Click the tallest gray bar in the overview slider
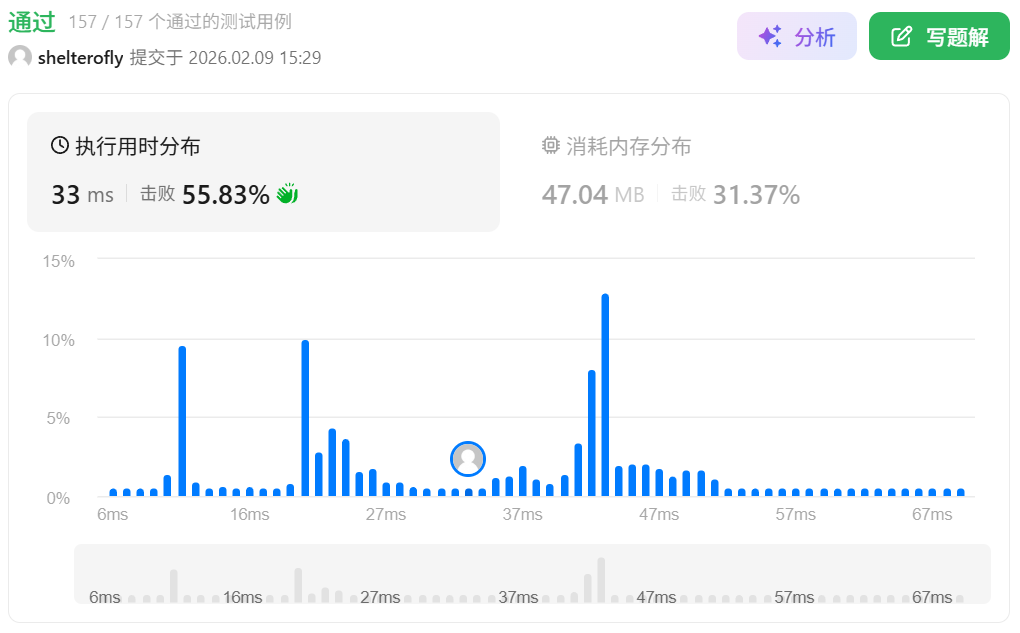1020x633 pixels. [x=601, y=580]
